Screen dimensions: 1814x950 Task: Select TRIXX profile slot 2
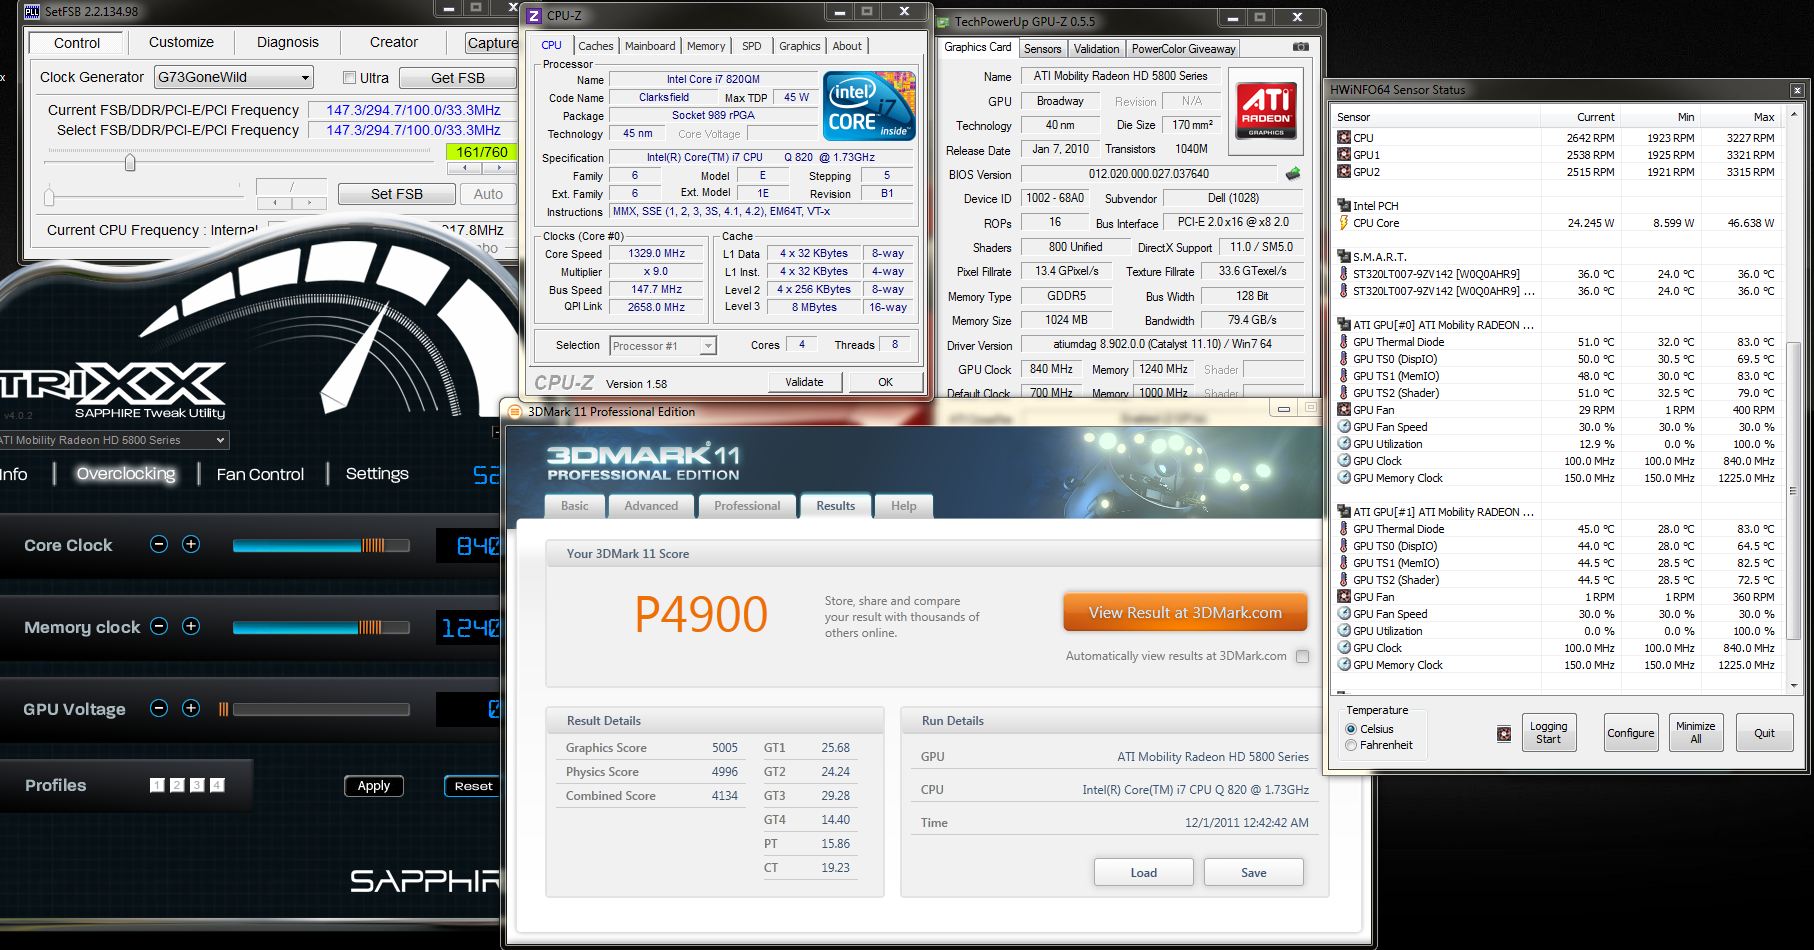click(177, 785)
